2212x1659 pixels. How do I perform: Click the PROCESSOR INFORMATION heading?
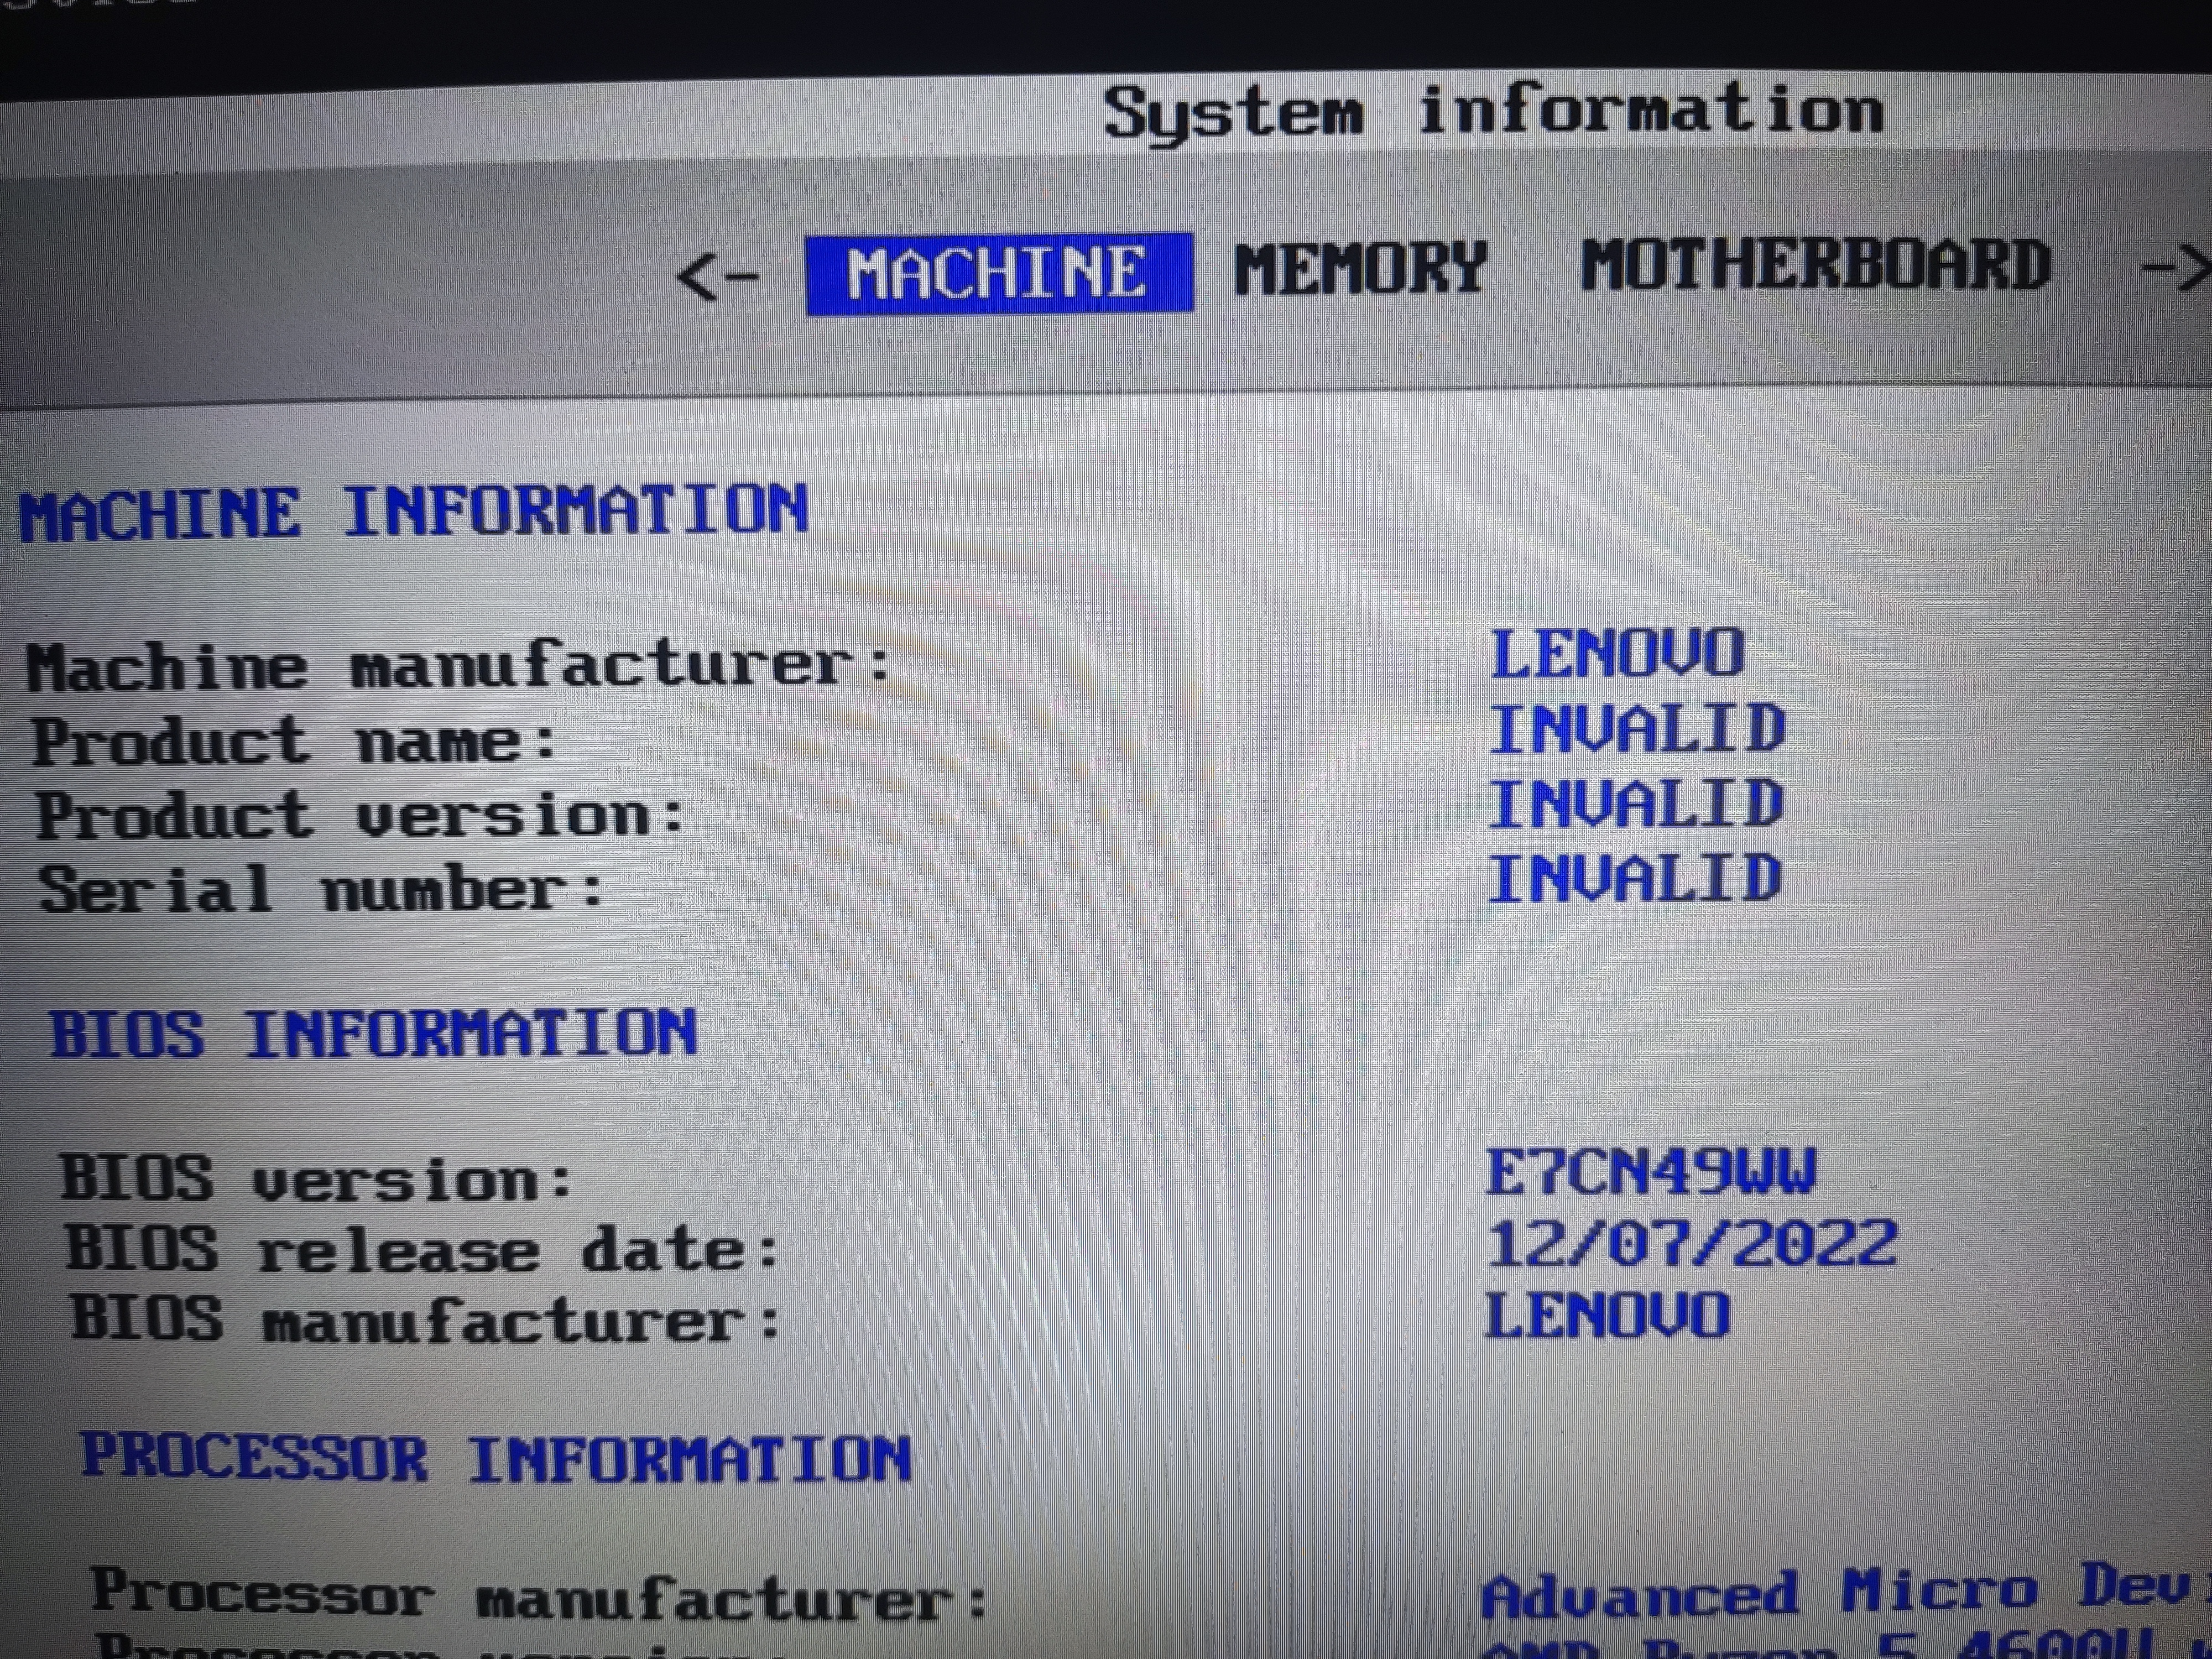click(496, 1458)
